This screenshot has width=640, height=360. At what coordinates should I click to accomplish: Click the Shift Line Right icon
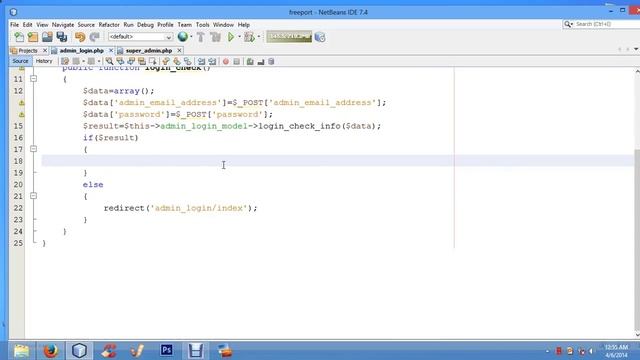pos(212,61)
